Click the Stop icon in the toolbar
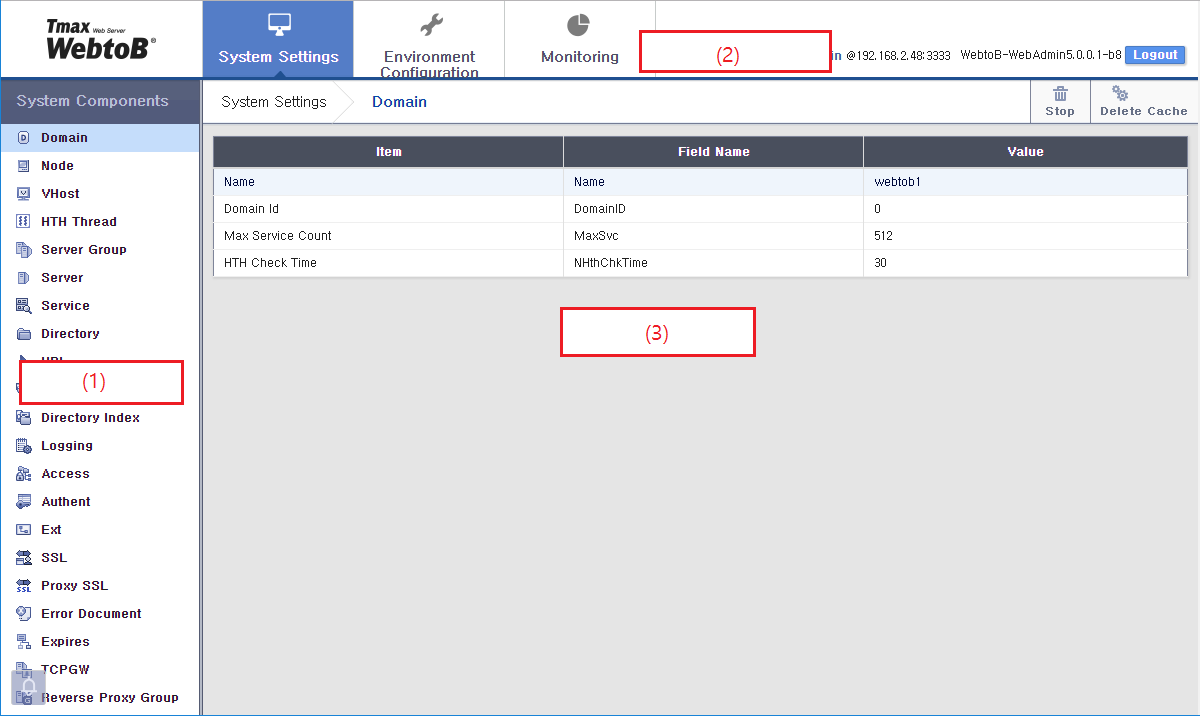The width and height of the screenshot is (1200, 716). point(1060,101)
